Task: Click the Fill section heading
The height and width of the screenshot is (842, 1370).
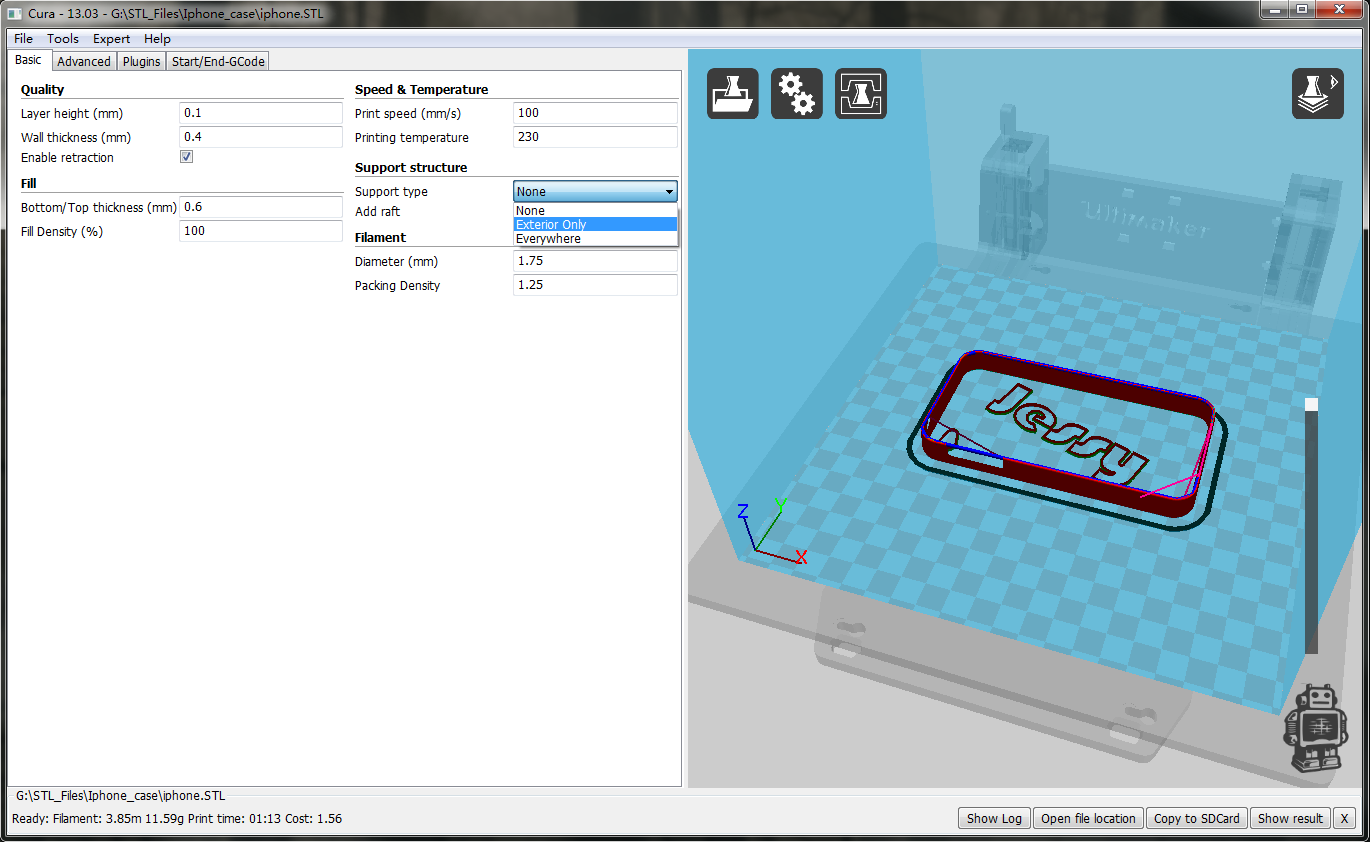Action: (x=28, y=183)
